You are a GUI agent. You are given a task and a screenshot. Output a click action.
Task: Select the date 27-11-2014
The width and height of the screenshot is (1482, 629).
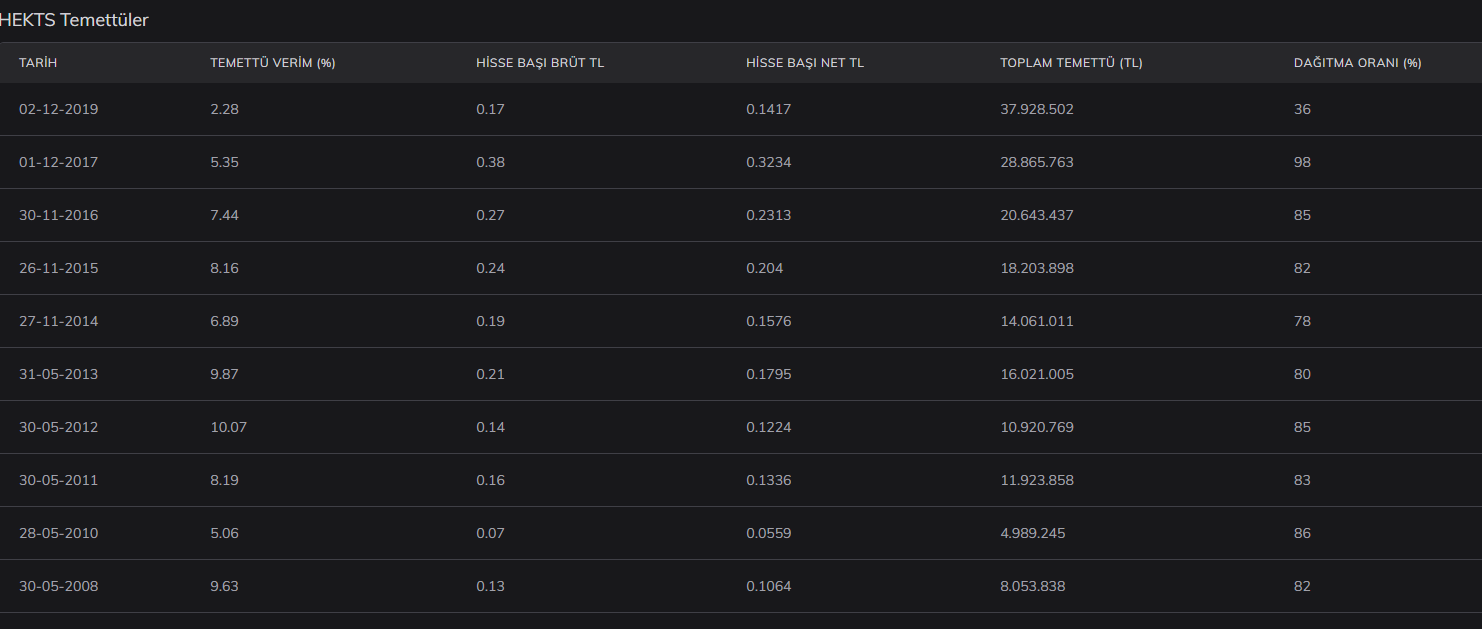coord(58,321)
